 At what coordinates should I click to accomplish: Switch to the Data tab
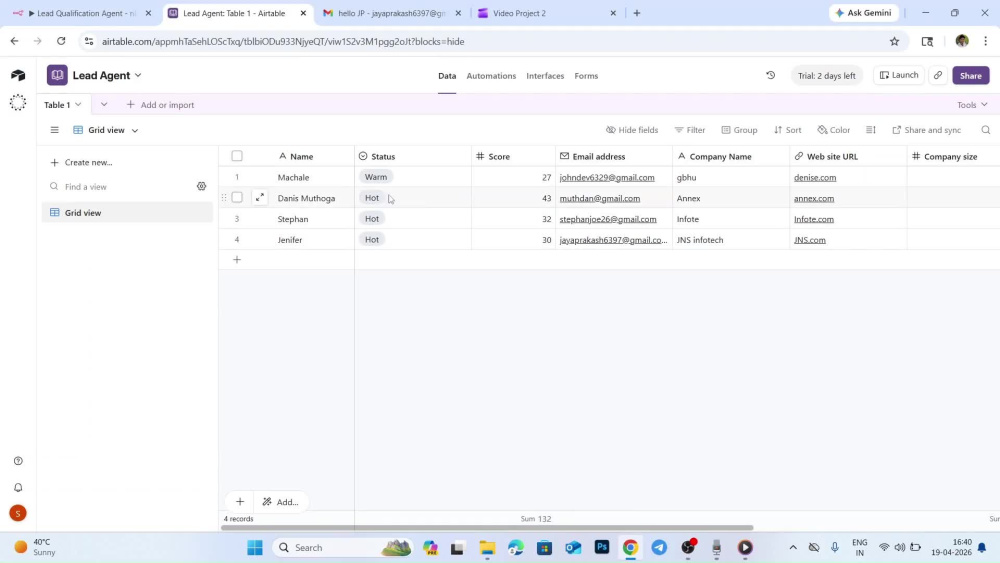point(447,76)
